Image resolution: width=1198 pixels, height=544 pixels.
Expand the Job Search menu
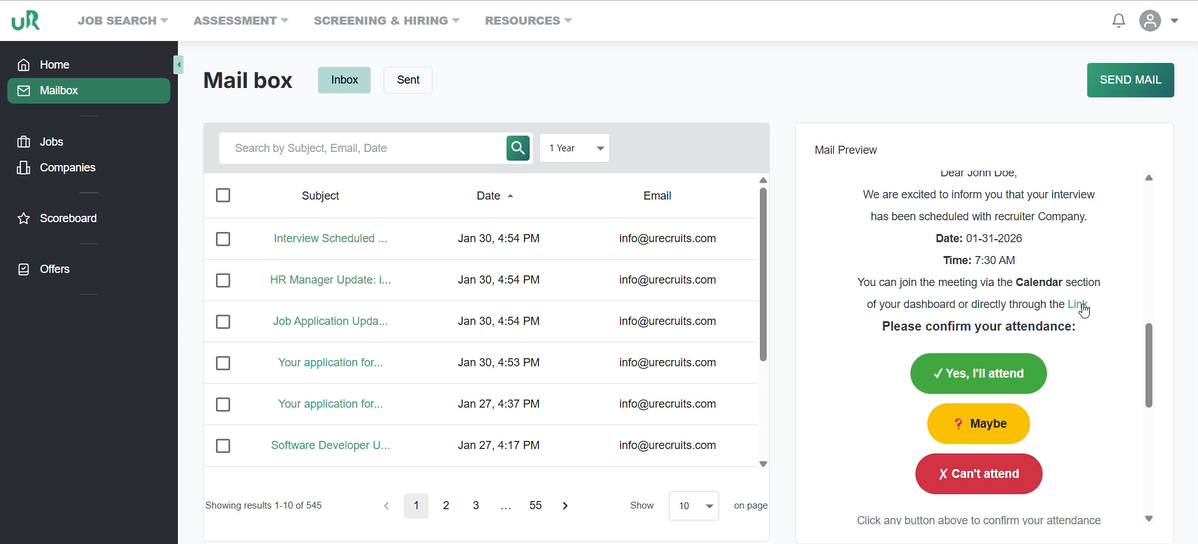pyautogui.click(x=122, y=20)
